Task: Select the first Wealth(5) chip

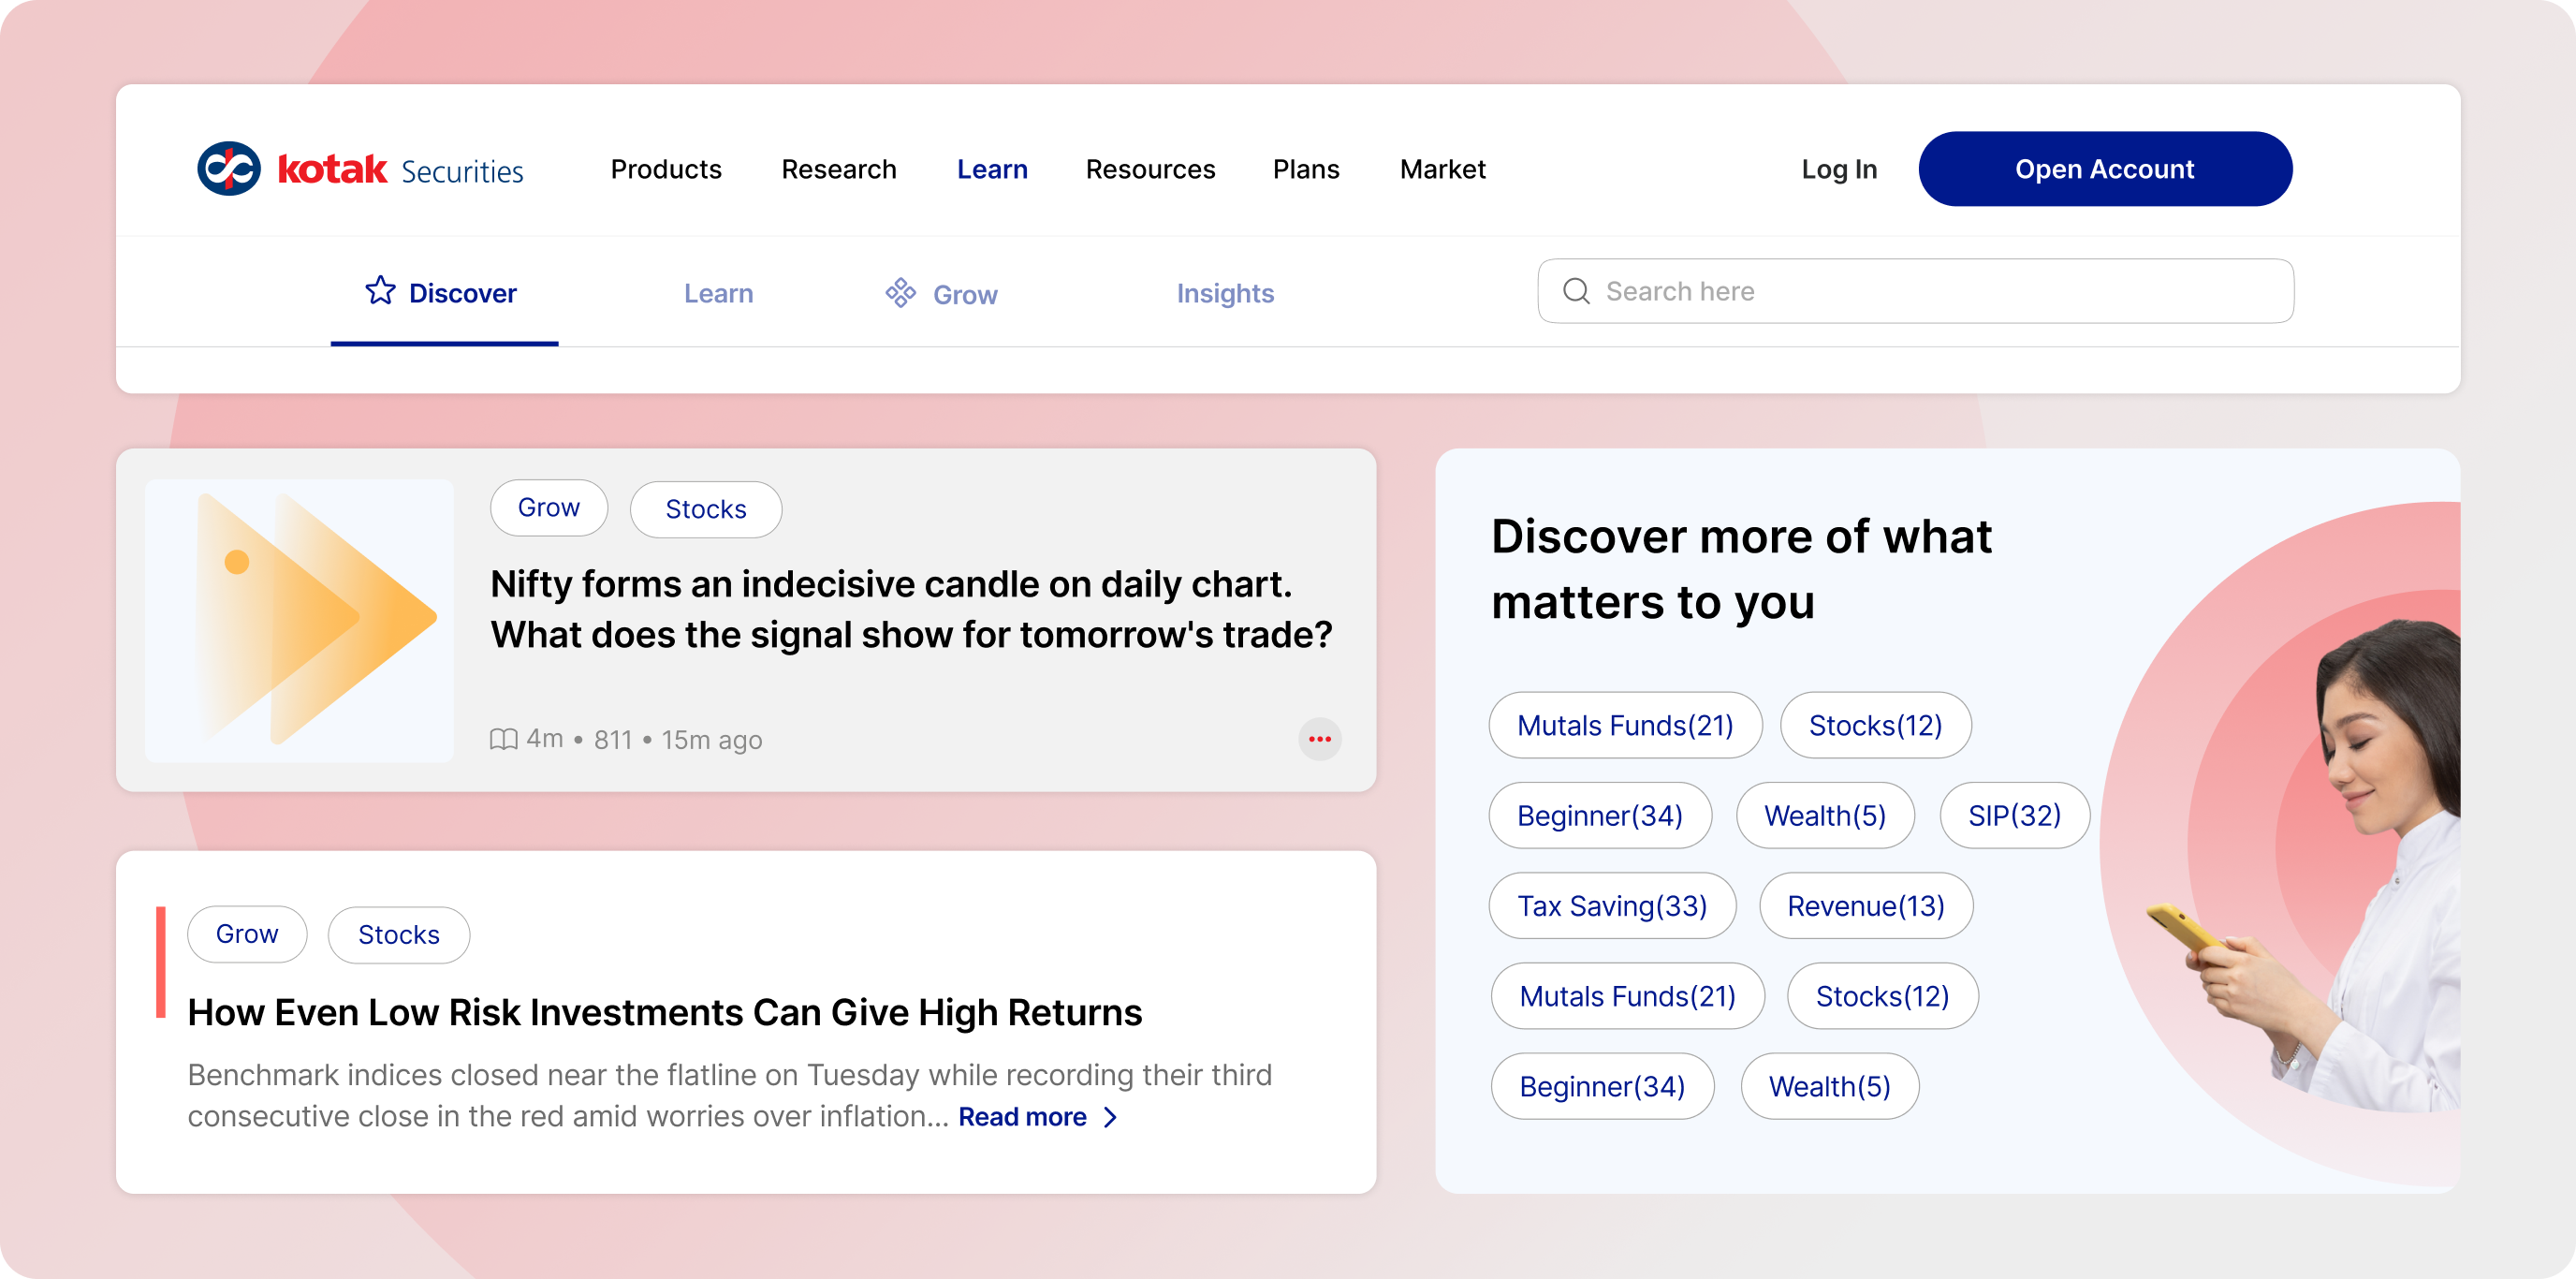Action: point(1825,815)
